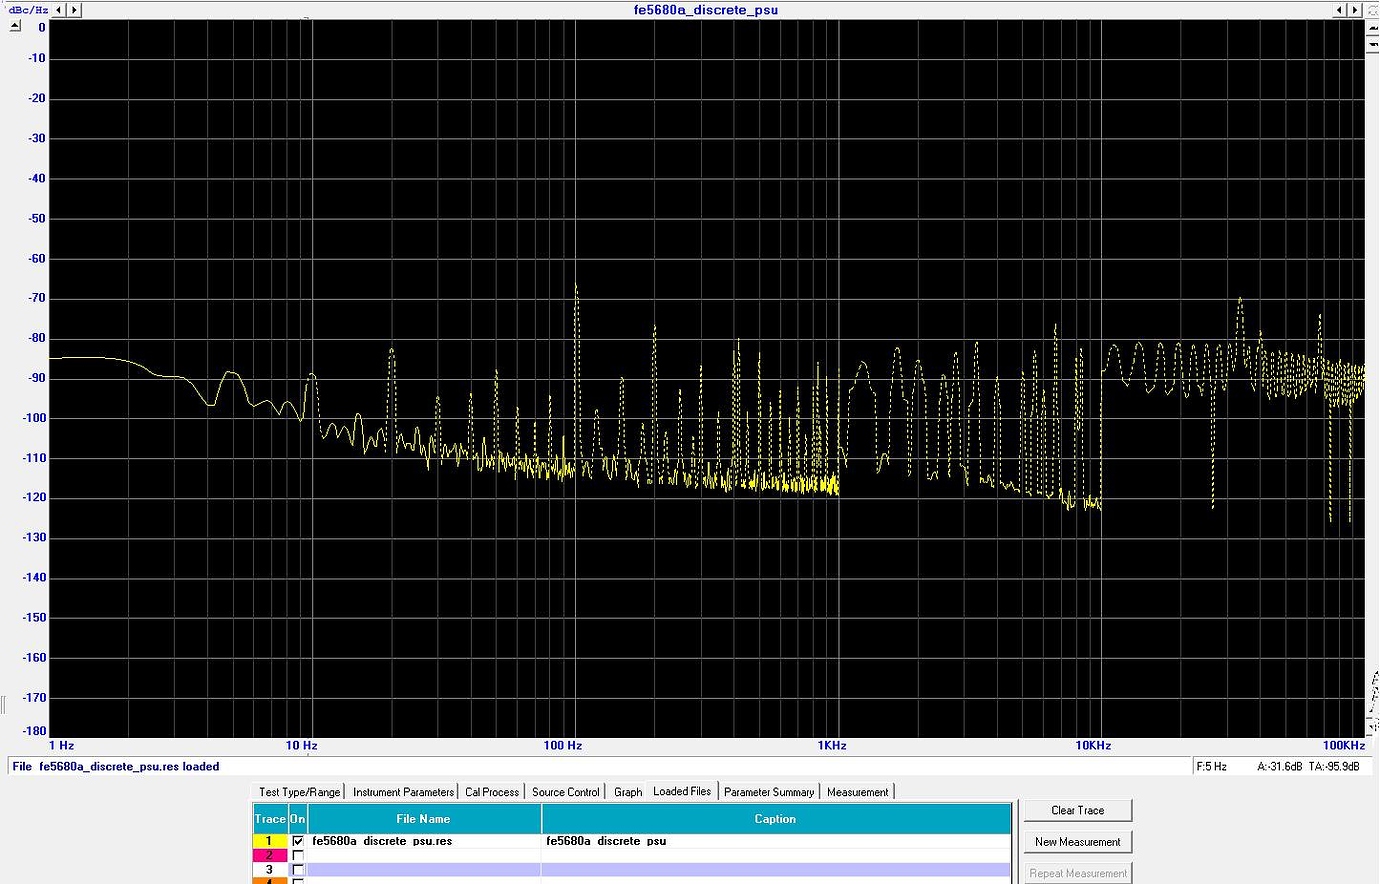Enable the On checkbox for trace 2
1380x884 pixels.
[298, 856]
